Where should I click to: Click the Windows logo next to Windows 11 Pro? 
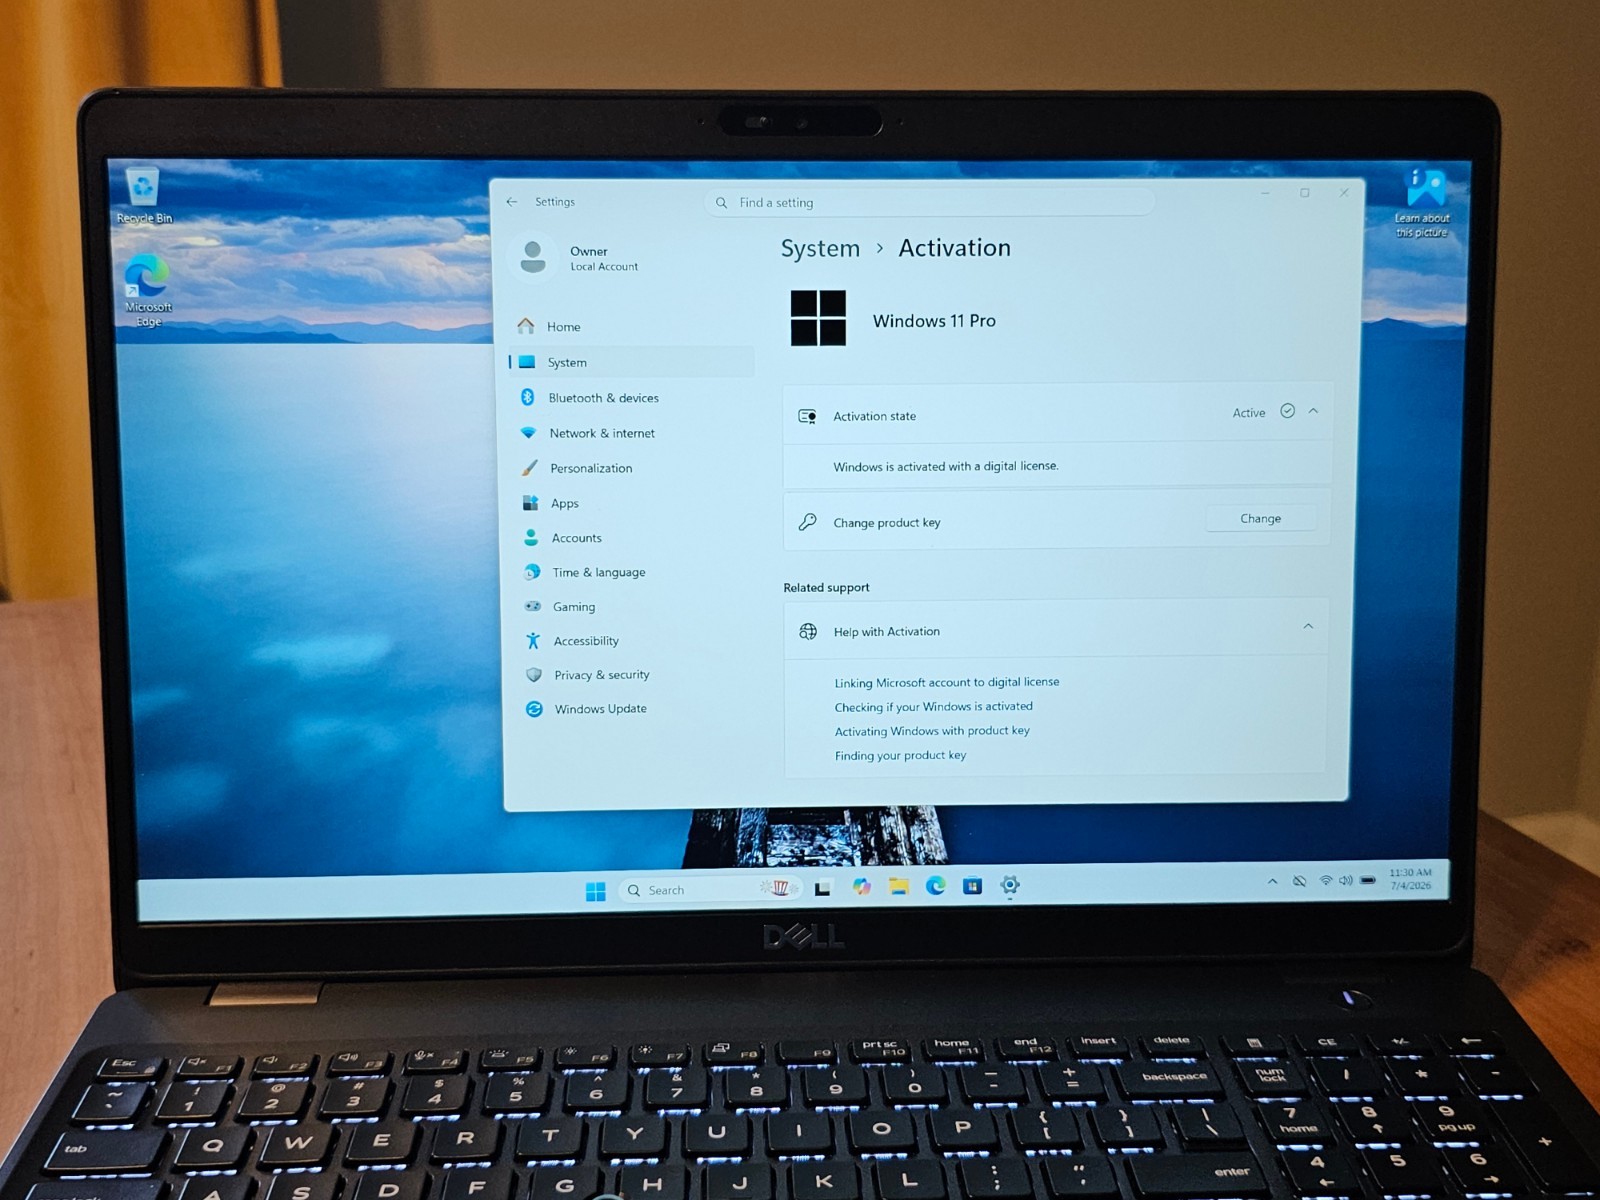pos(818,318)
